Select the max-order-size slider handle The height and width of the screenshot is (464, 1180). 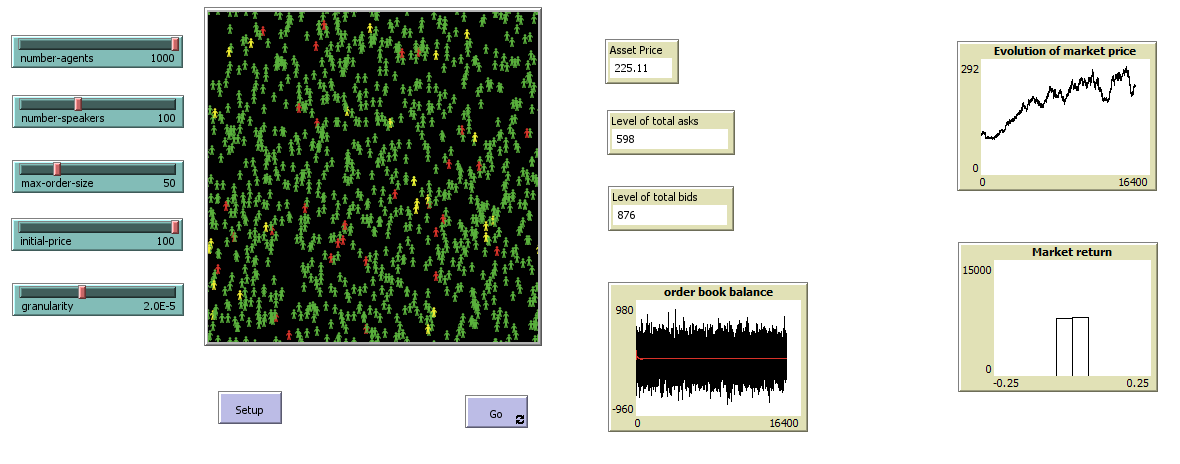tap(57, 168)
